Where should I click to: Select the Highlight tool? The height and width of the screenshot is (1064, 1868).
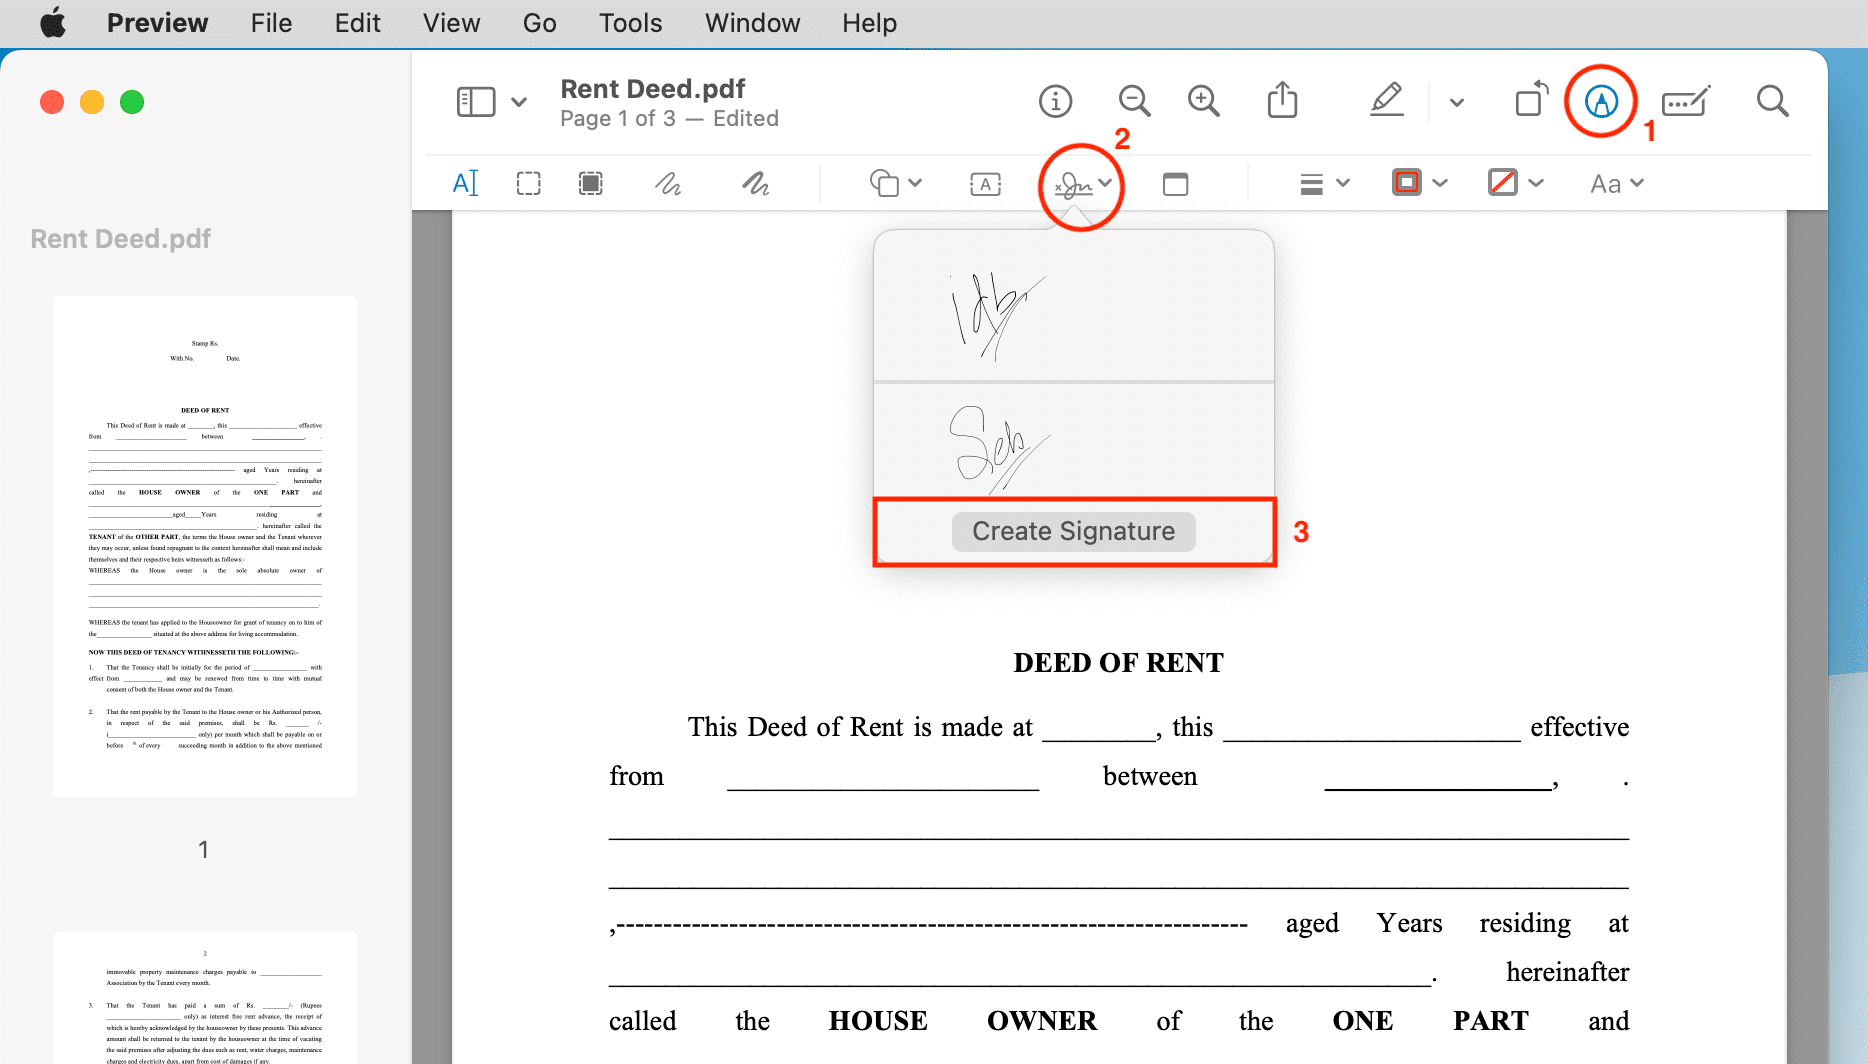pos(1387,100)
